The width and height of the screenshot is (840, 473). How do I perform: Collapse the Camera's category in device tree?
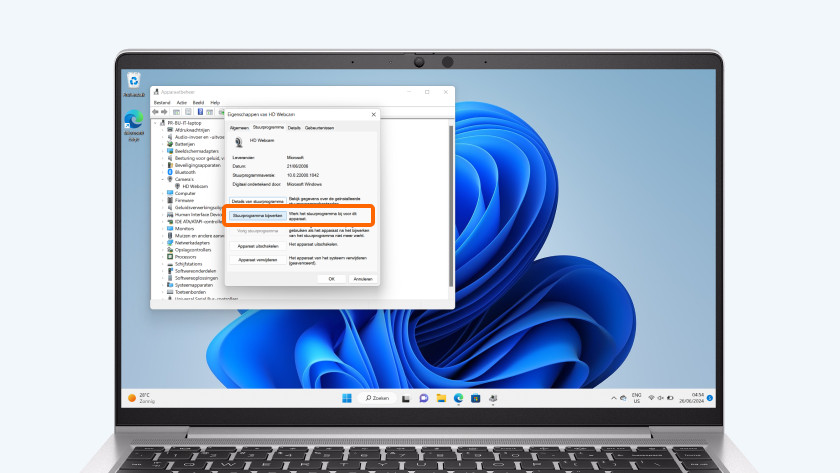tap(165, 179)
